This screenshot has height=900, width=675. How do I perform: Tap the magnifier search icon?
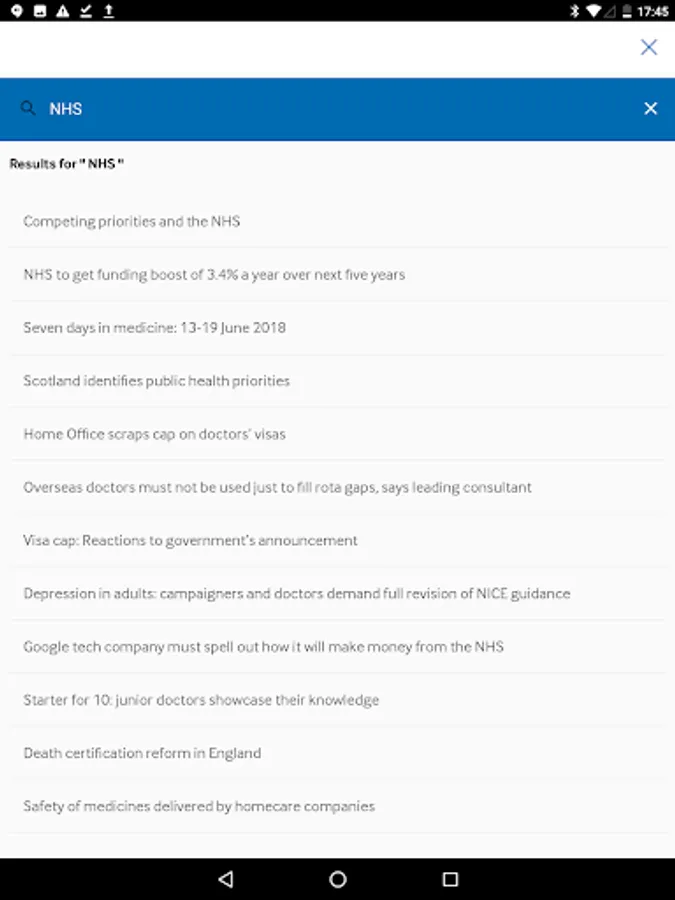28,108
